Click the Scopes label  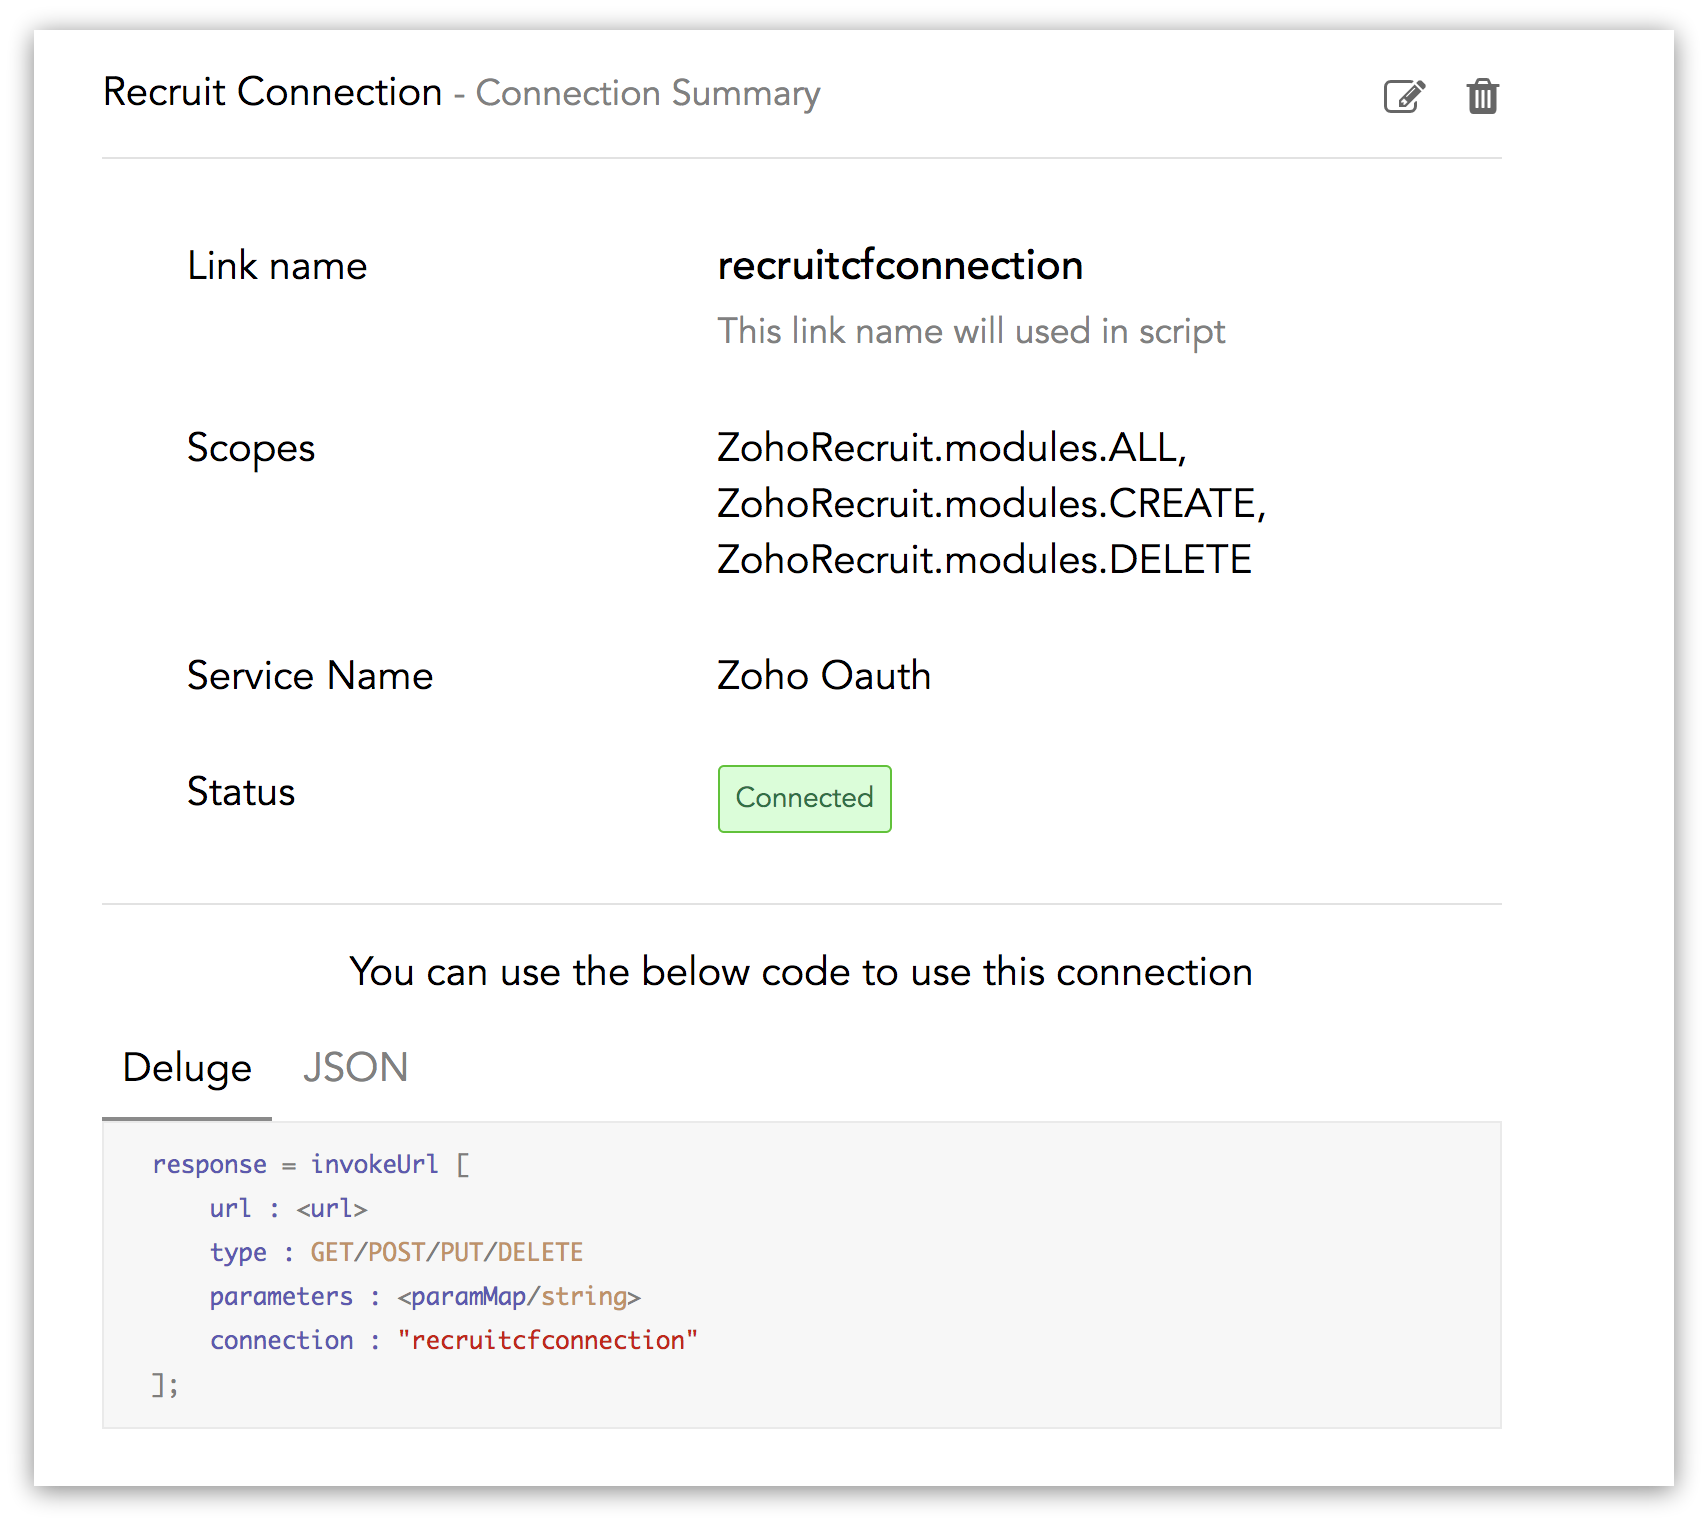click(x=251, y=449)
